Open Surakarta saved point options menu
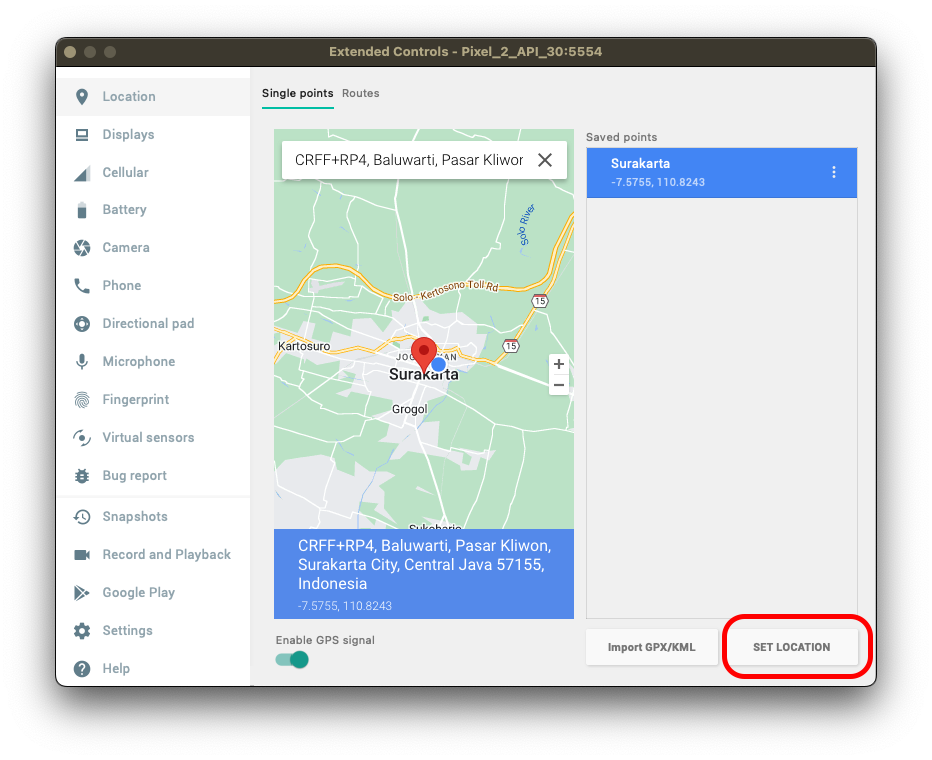This screenshot has height=760, width=932. [834, 172]
